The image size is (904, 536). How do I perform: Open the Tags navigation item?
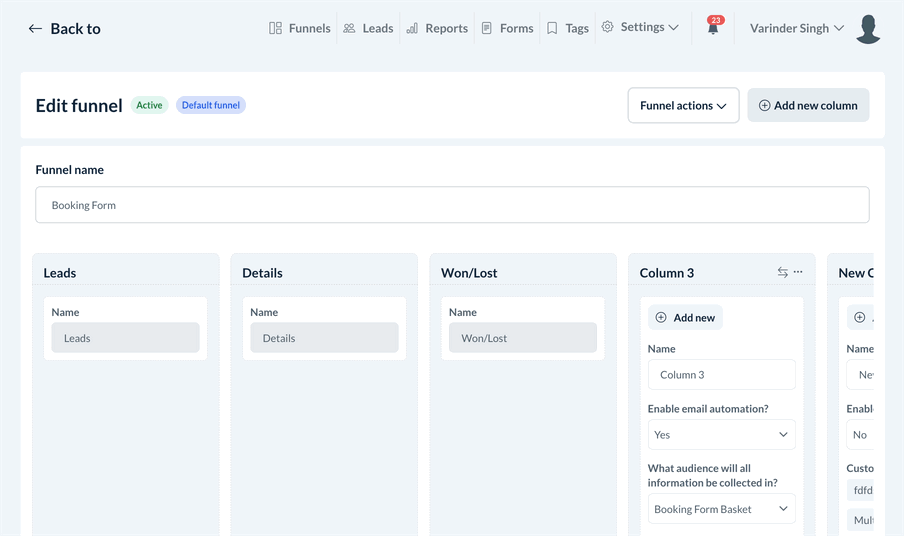pyautogui.click(x=567, y=28)
